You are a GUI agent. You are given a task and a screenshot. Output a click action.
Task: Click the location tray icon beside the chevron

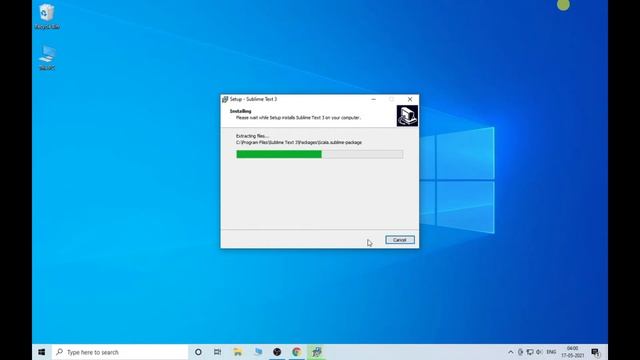[520, 352]
